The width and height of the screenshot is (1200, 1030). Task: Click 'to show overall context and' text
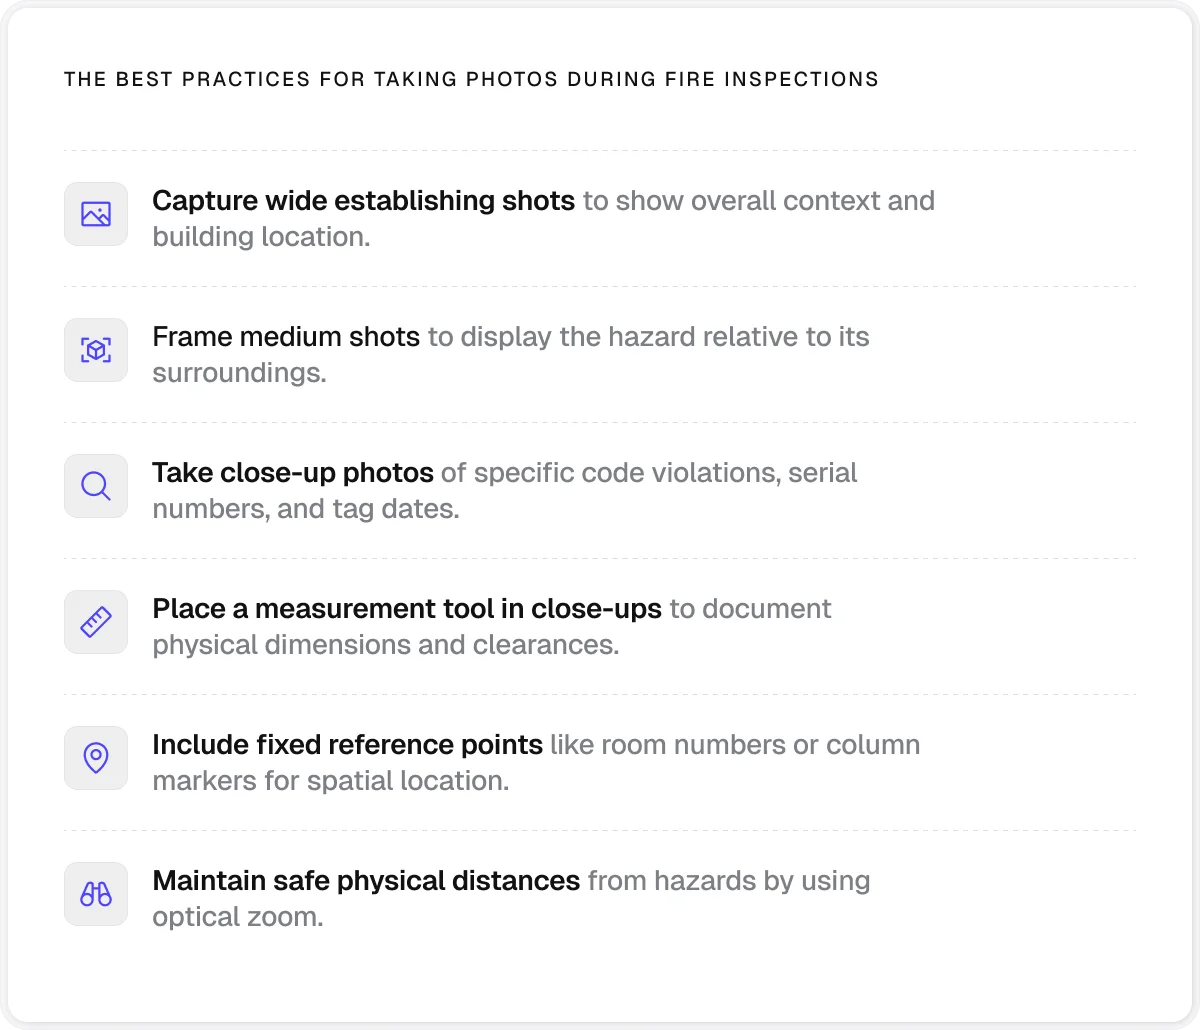click(x=759, y=201)
